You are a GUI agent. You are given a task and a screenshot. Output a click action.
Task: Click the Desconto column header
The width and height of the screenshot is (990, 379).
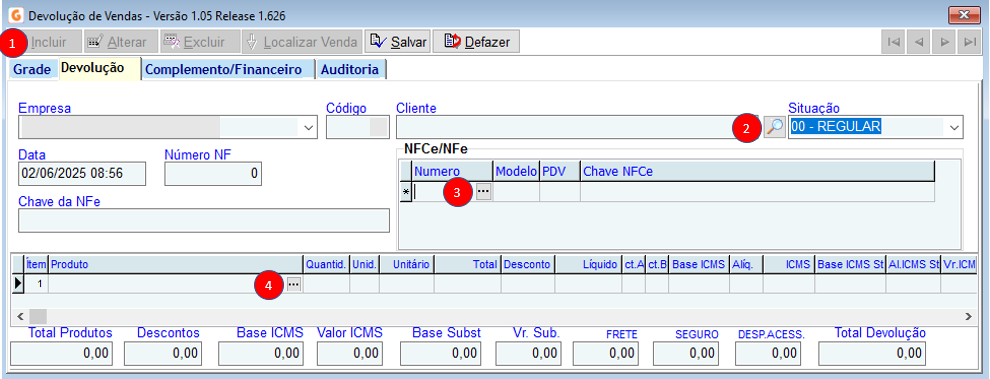[528, 265]
